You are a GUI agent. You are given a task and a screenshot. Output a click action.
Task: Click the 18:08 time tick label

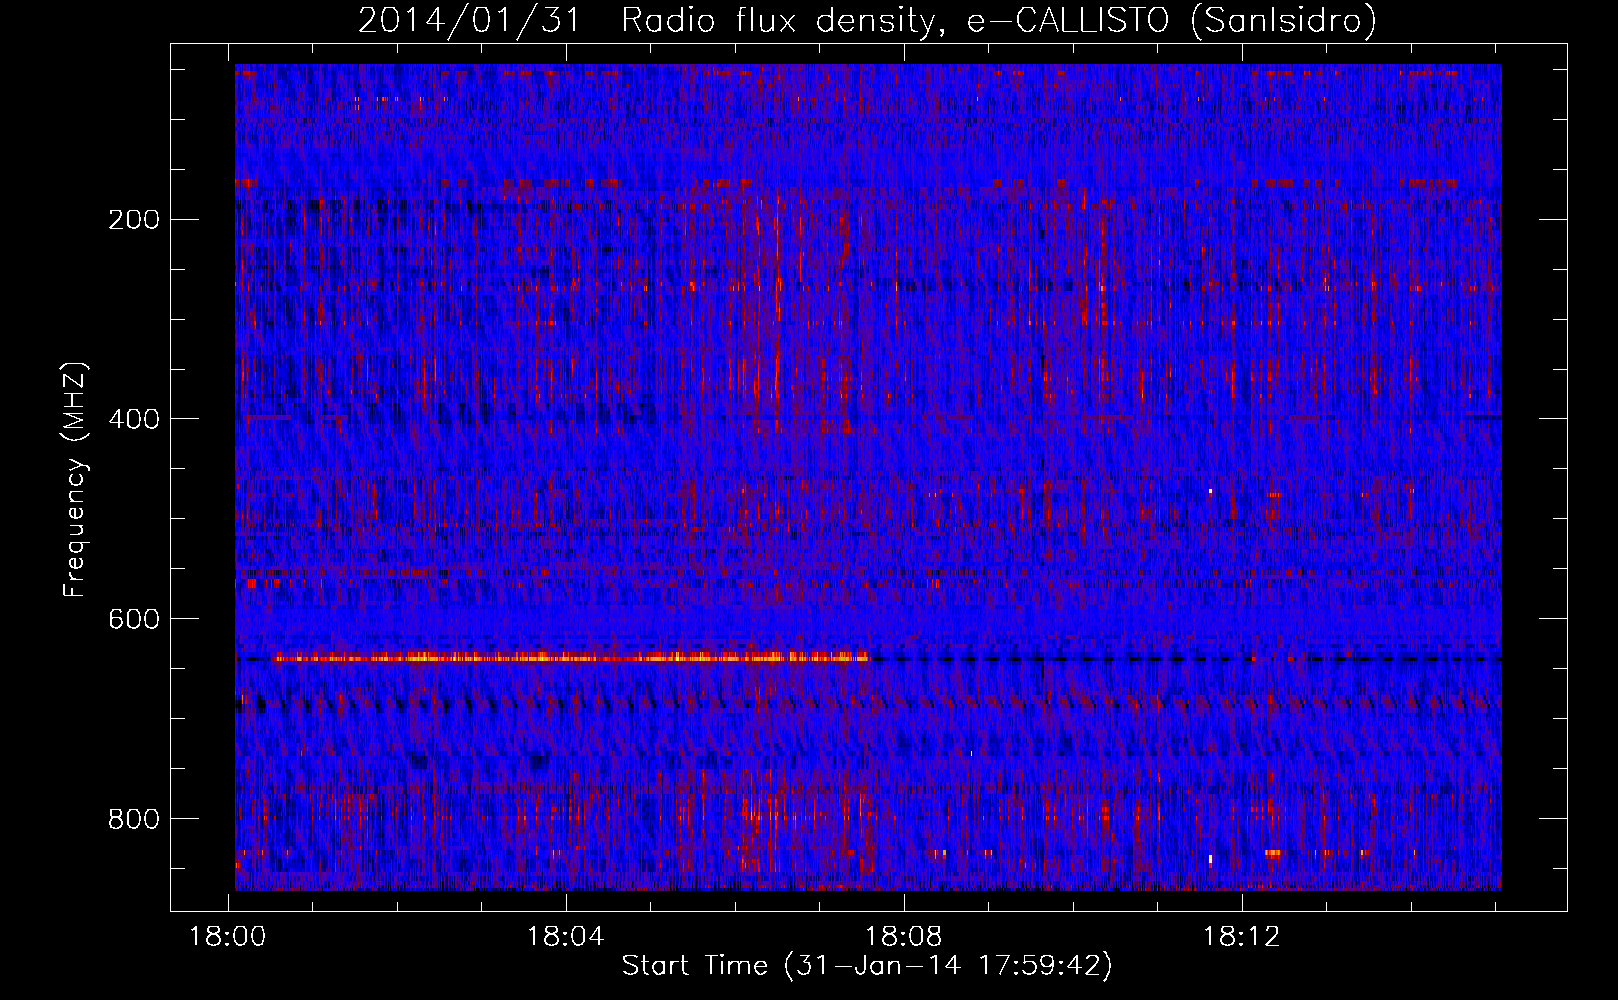(904, 937)
